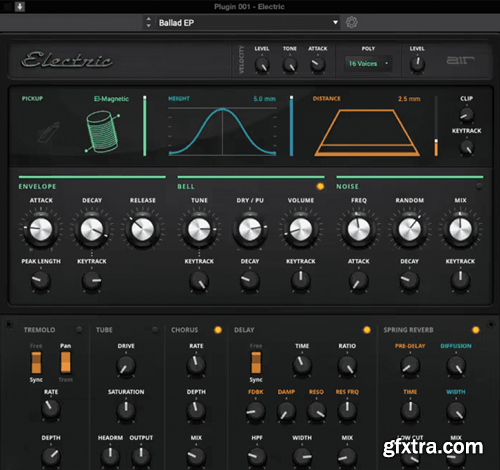Click the Delay Ratio knob
Viewport: 500px width, 470px height.
point(347,365)
